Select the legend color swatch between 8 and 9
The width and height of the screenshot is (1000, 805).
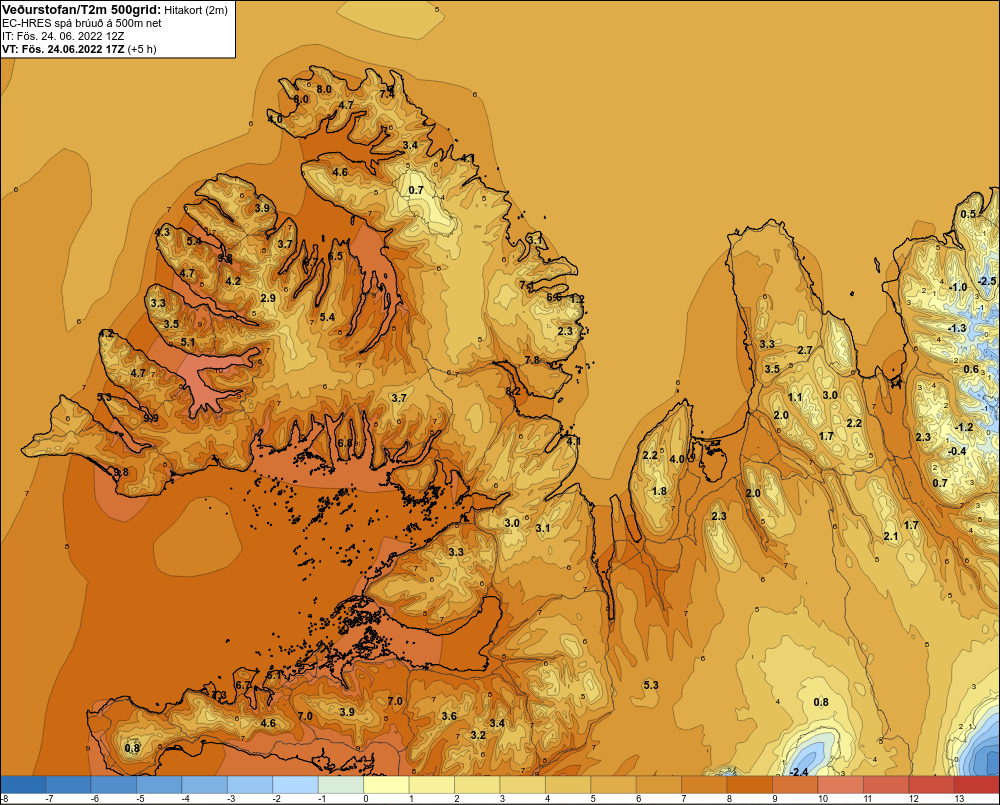pos(750,784)
